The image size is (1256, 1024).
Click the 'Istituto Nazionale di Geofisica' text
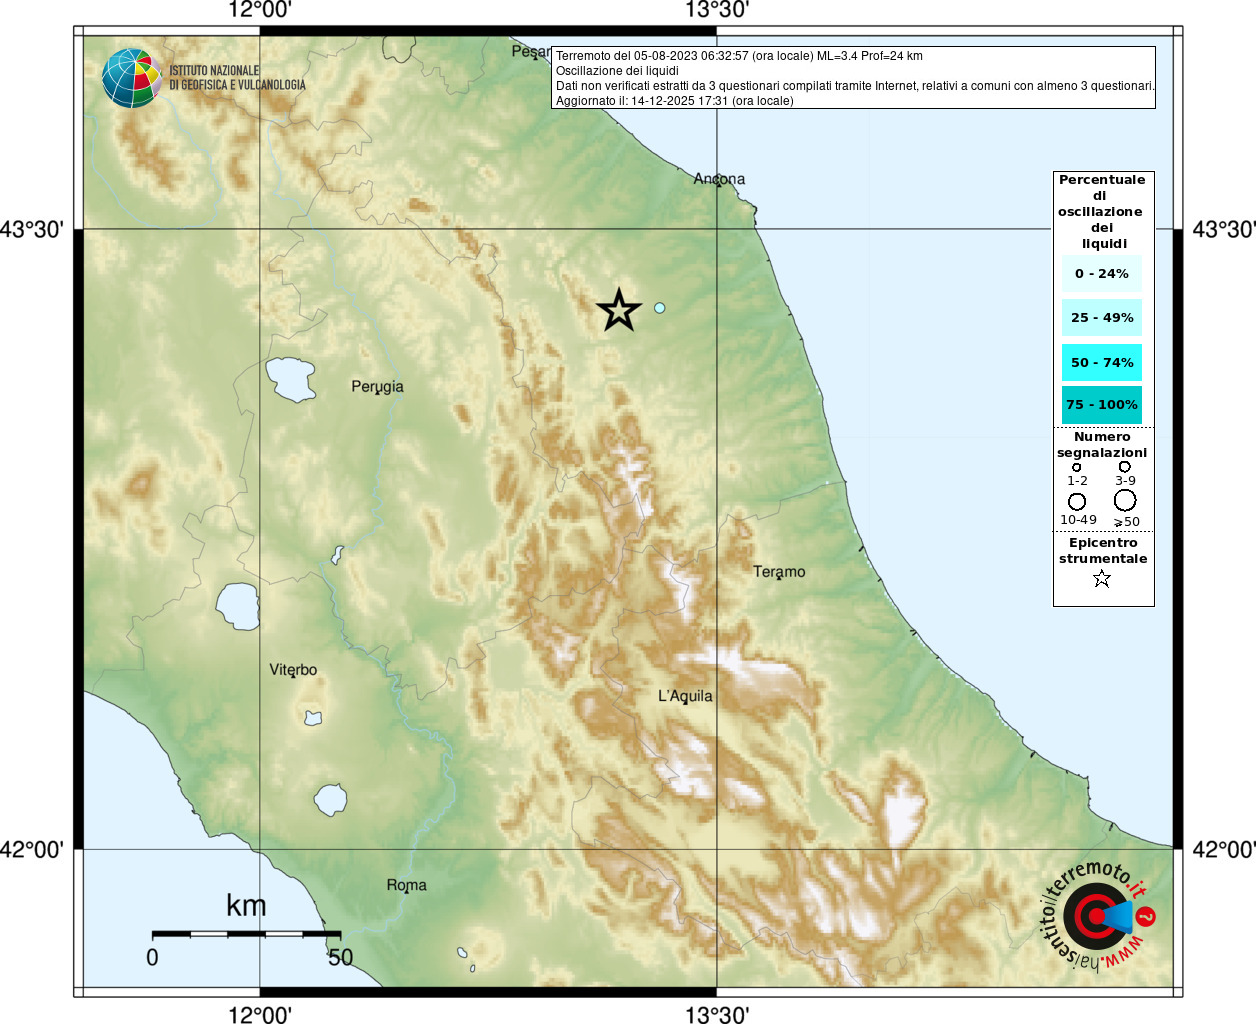[238, 78]
